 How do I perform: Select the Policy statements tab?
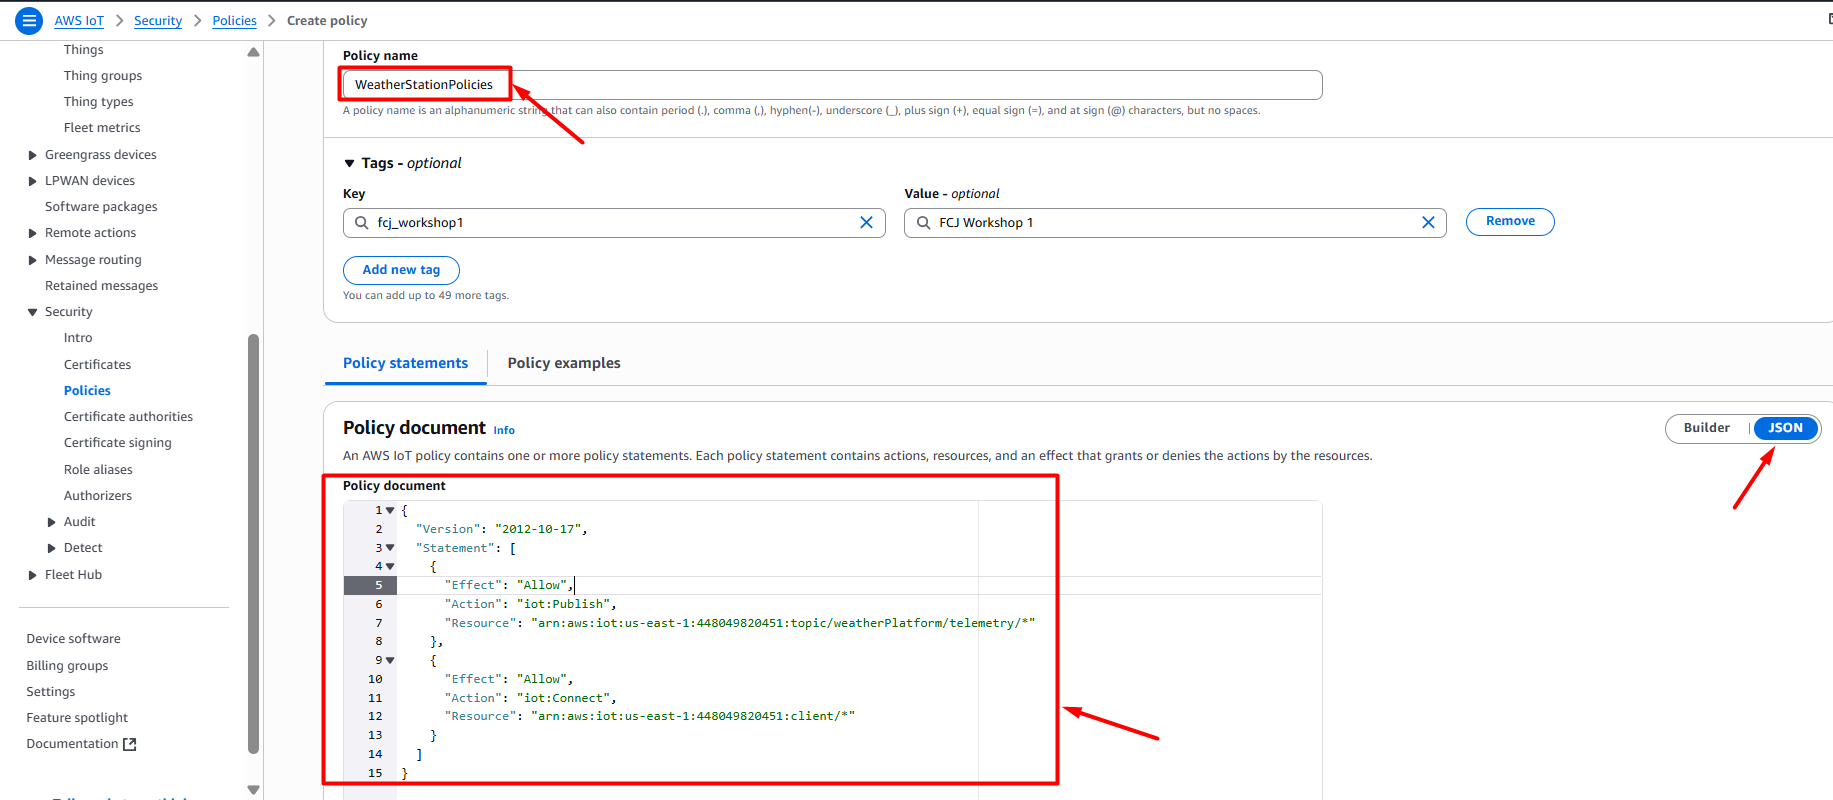tap(405, 363)
